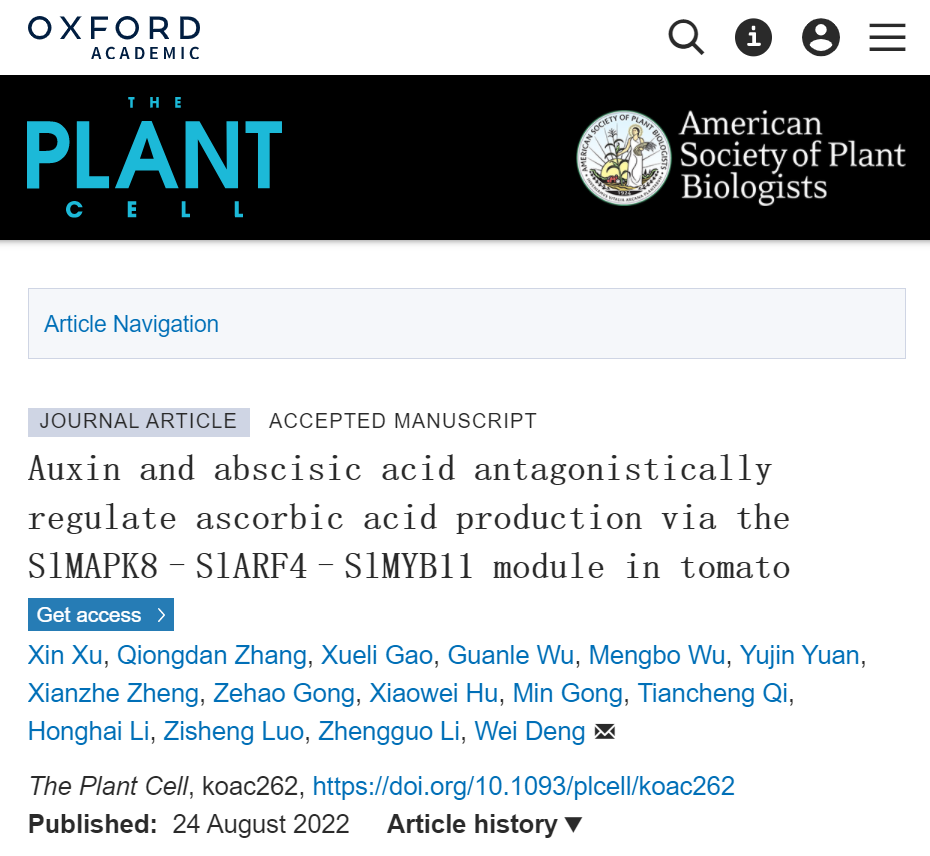Select author Qiongdan Zhang

212,656
